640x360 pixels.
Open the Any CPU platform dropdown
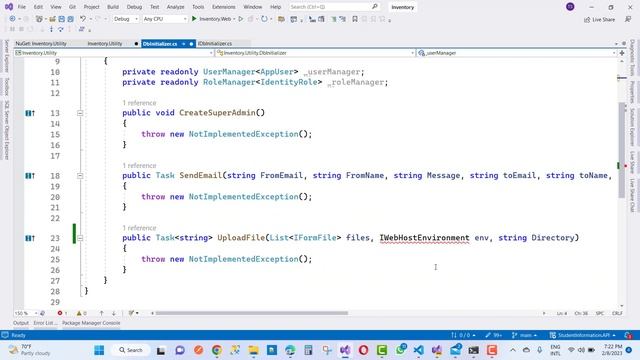pyautogui.click(x=165, y=19)
